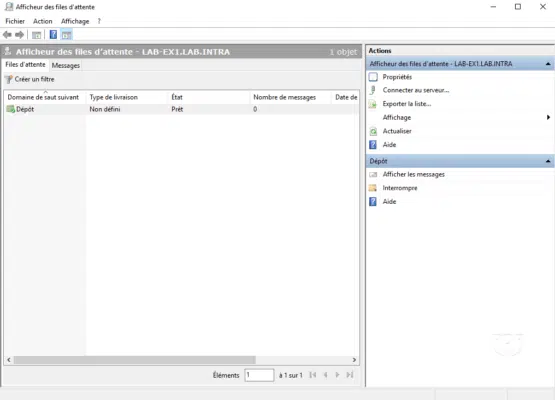
Task: Click the show/hide console tree icon
Action: click(x=36, y=35)
